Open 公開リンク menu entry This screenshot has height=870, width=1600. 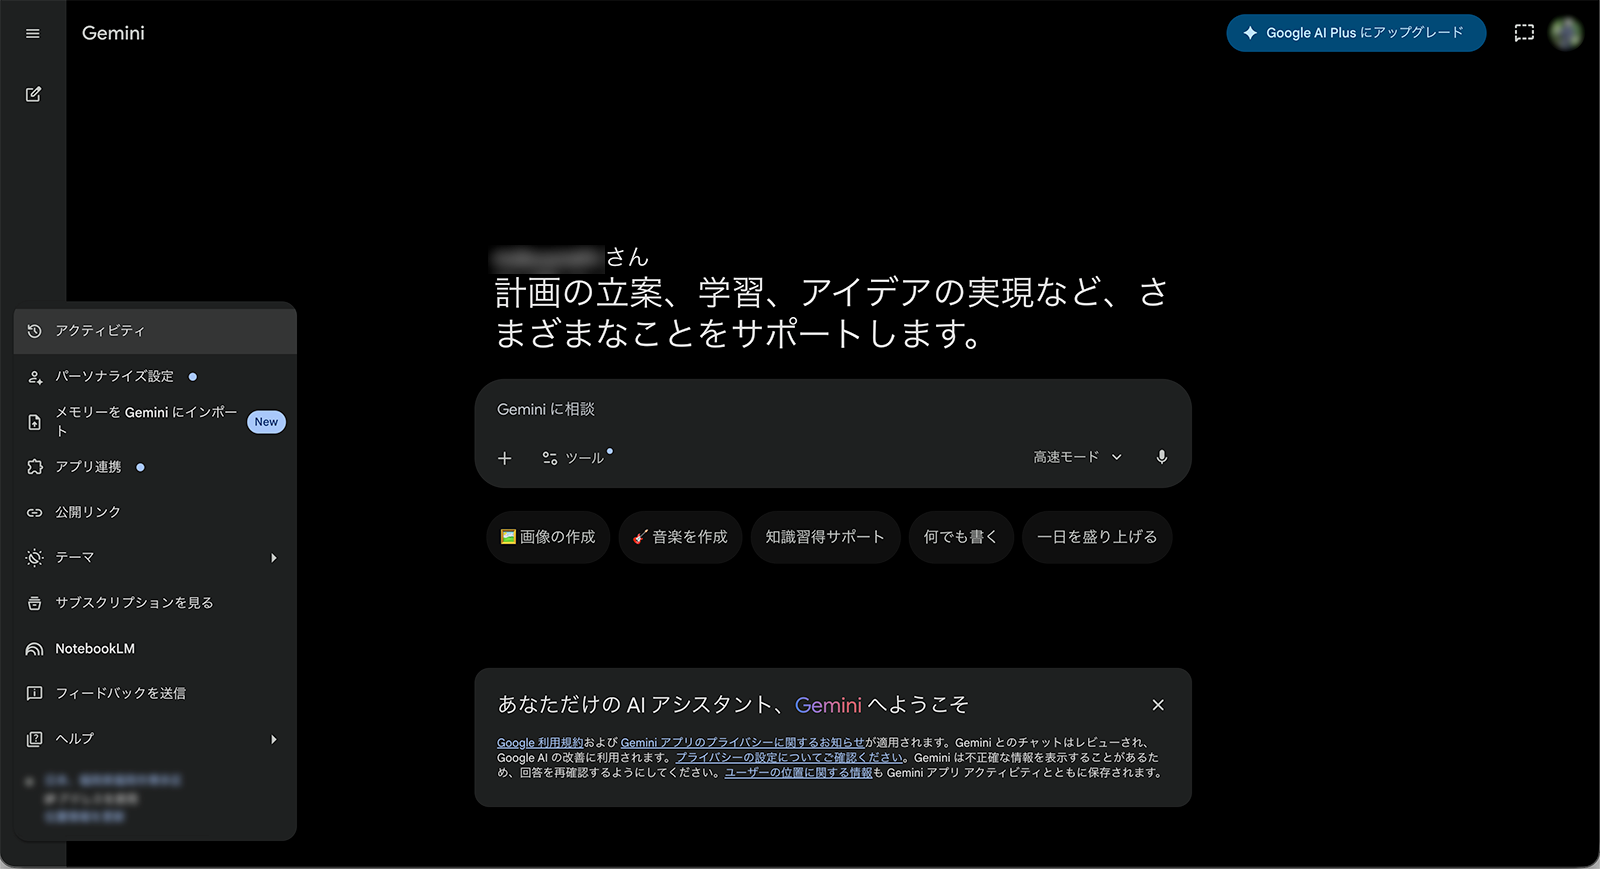[155, 512]
